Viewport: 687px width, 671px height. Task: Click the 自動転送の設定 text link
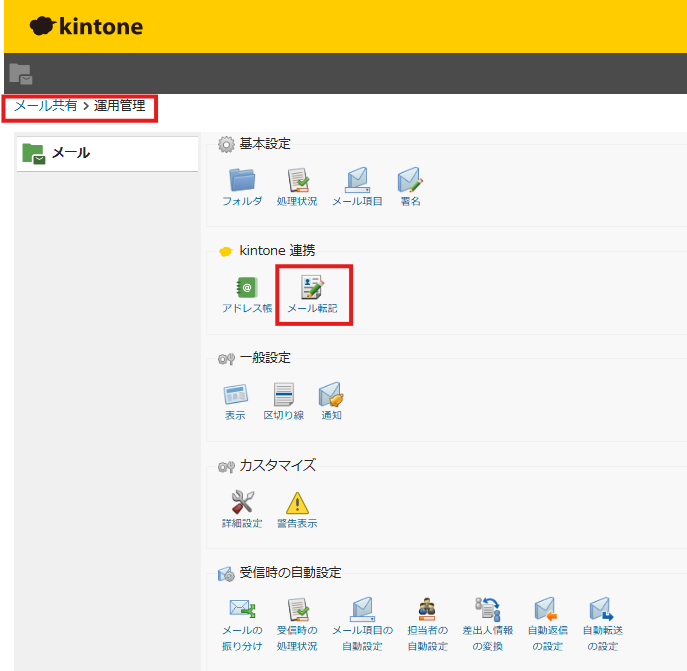[x=603, y=638]
